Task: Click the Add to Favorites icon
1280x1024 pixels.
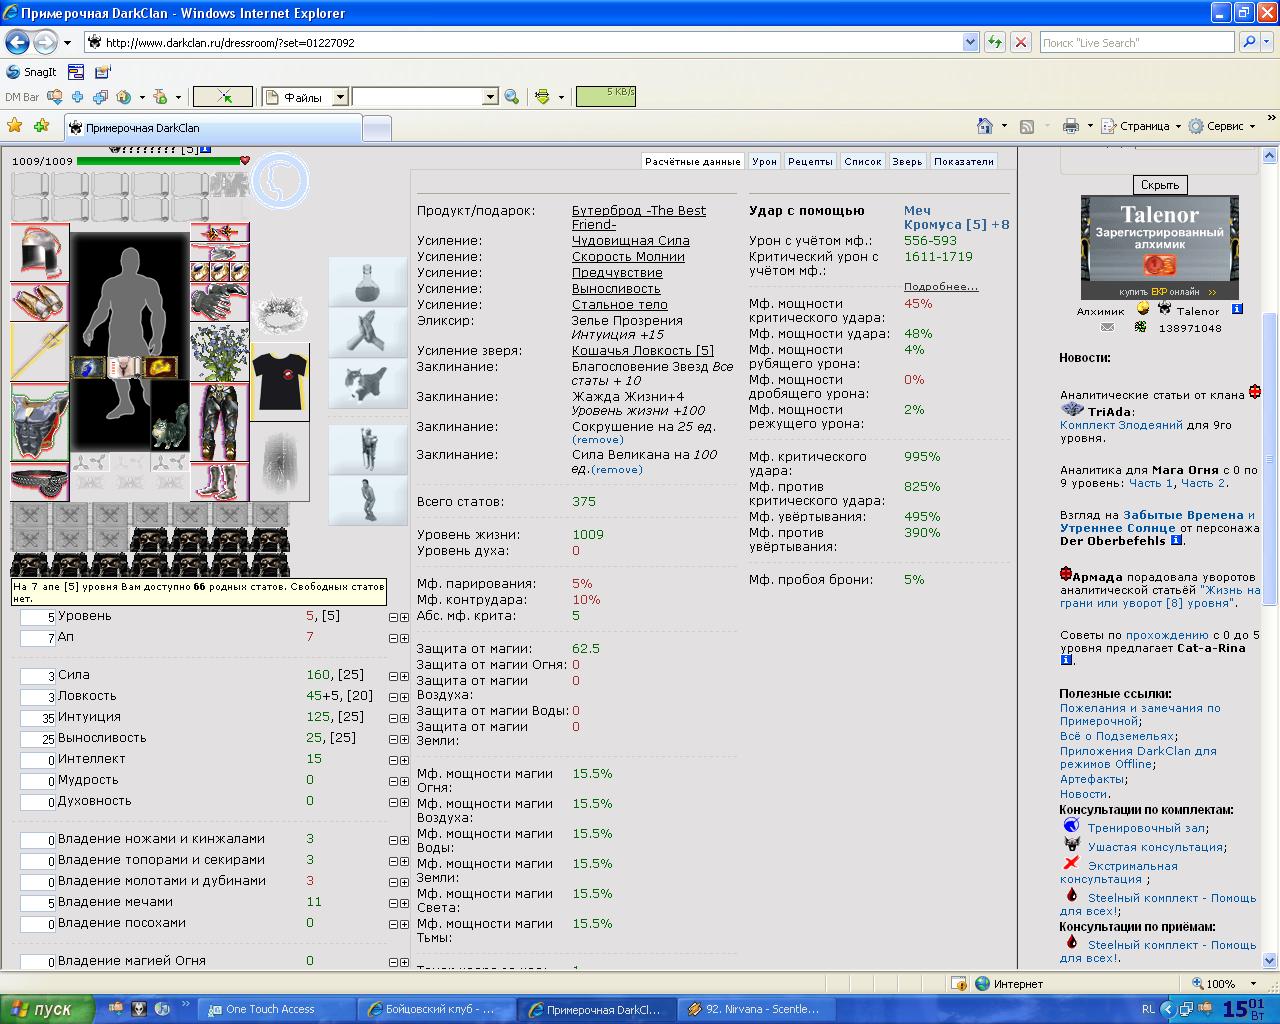Action: point(41,126)
